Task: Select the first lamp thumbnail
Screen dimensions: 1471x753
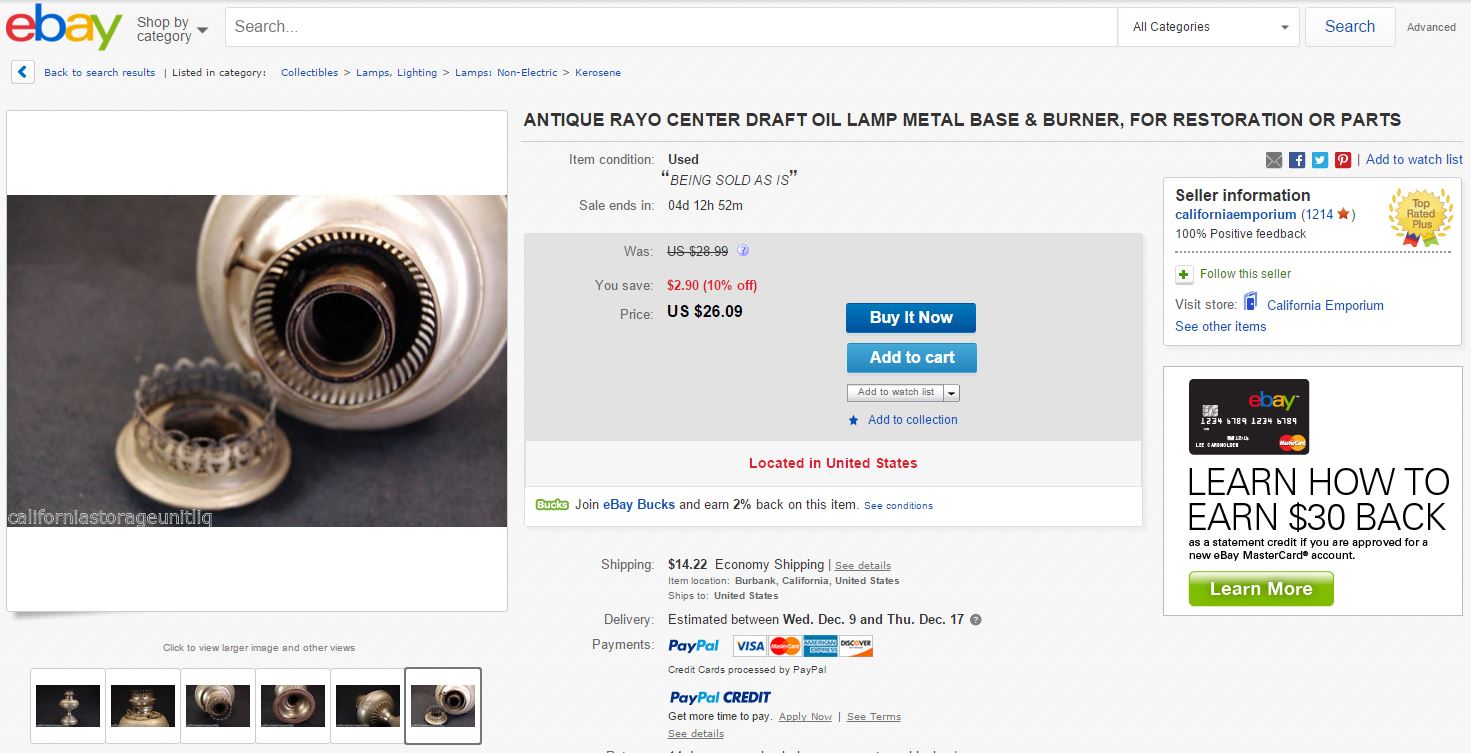Action: [68, 706]
